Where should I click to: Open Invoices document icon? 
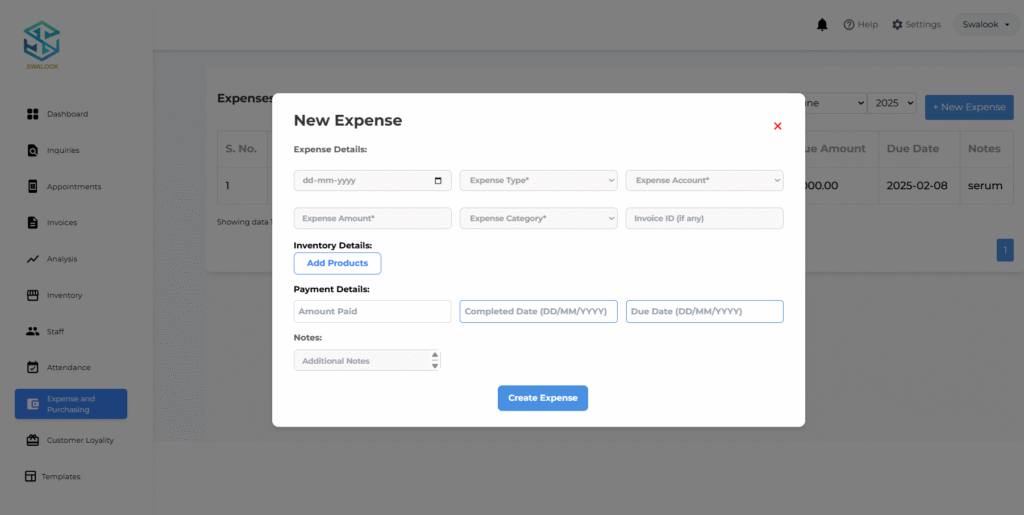[x=33, y=223]
